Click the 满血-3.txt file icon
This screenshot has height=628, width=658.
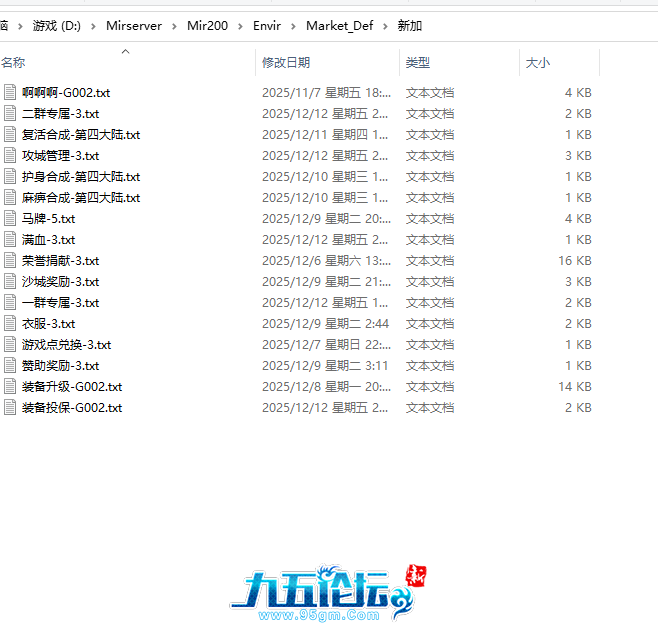tap(10, 239)
